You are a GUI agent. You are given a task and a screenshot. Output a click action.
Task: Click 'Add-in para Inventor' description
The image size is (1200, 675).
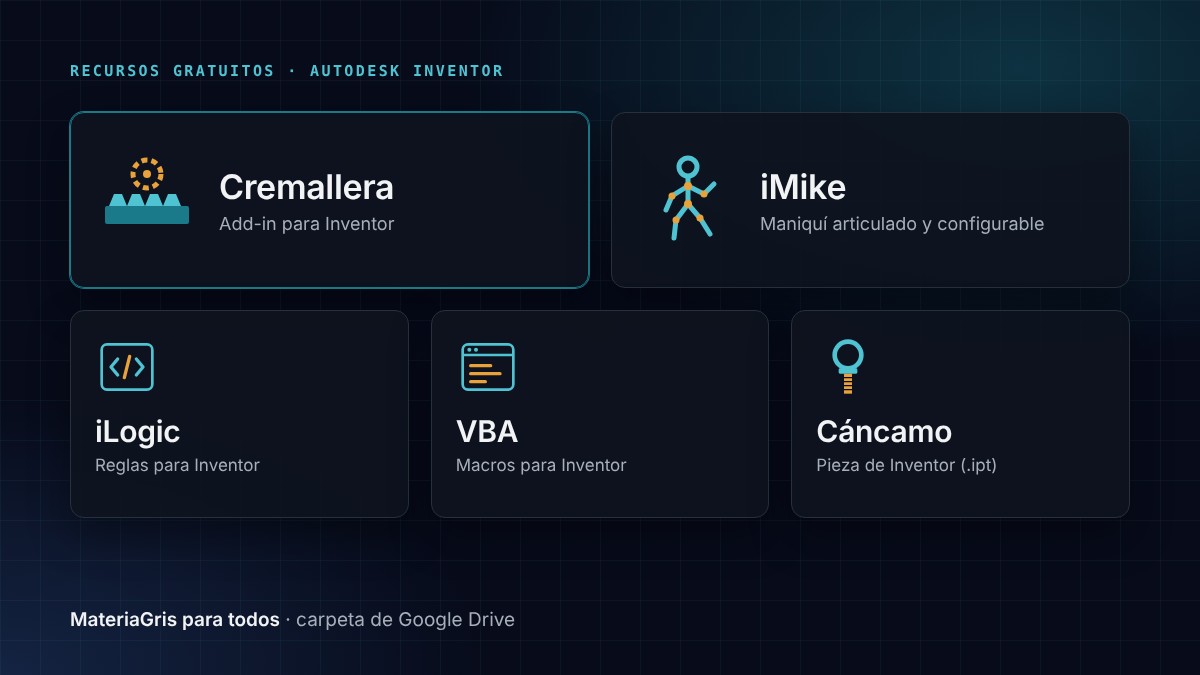click(x=307, y=224)
